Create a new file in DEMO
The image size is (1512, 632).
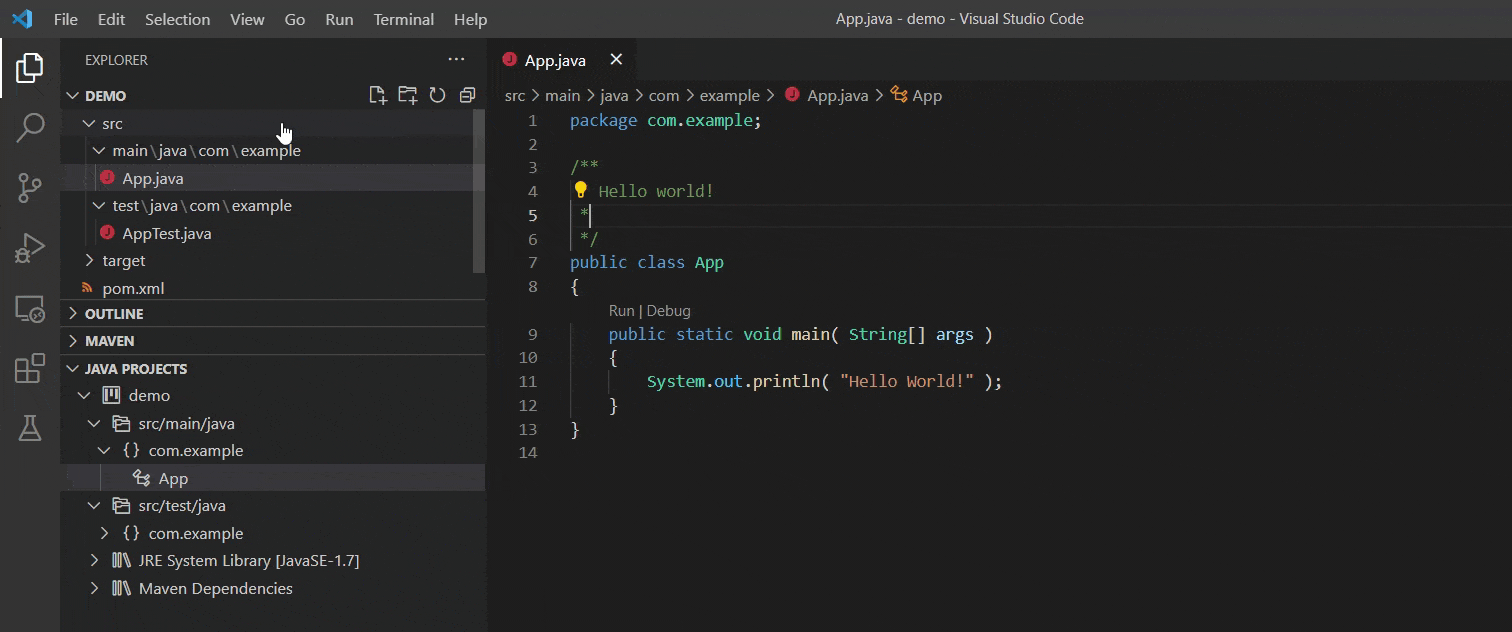377,95
